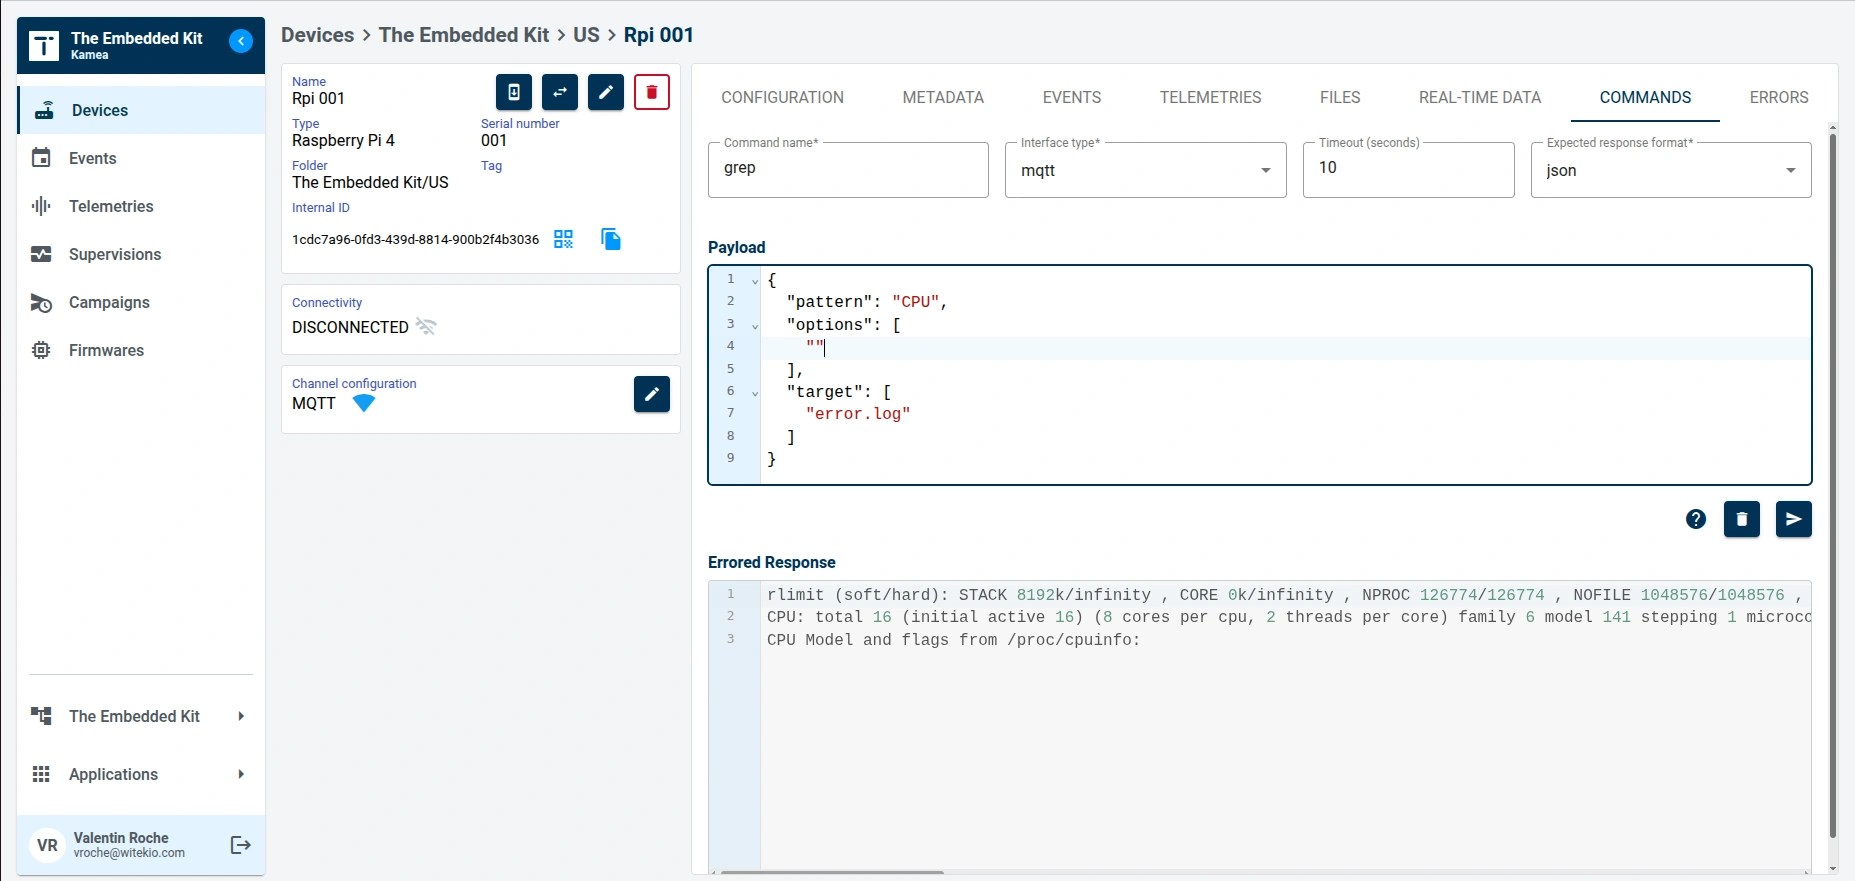Switch to the Events tab
The height and width of the screenshot is (881, 1855).
pyautogui.click(x=1072, y=97)
